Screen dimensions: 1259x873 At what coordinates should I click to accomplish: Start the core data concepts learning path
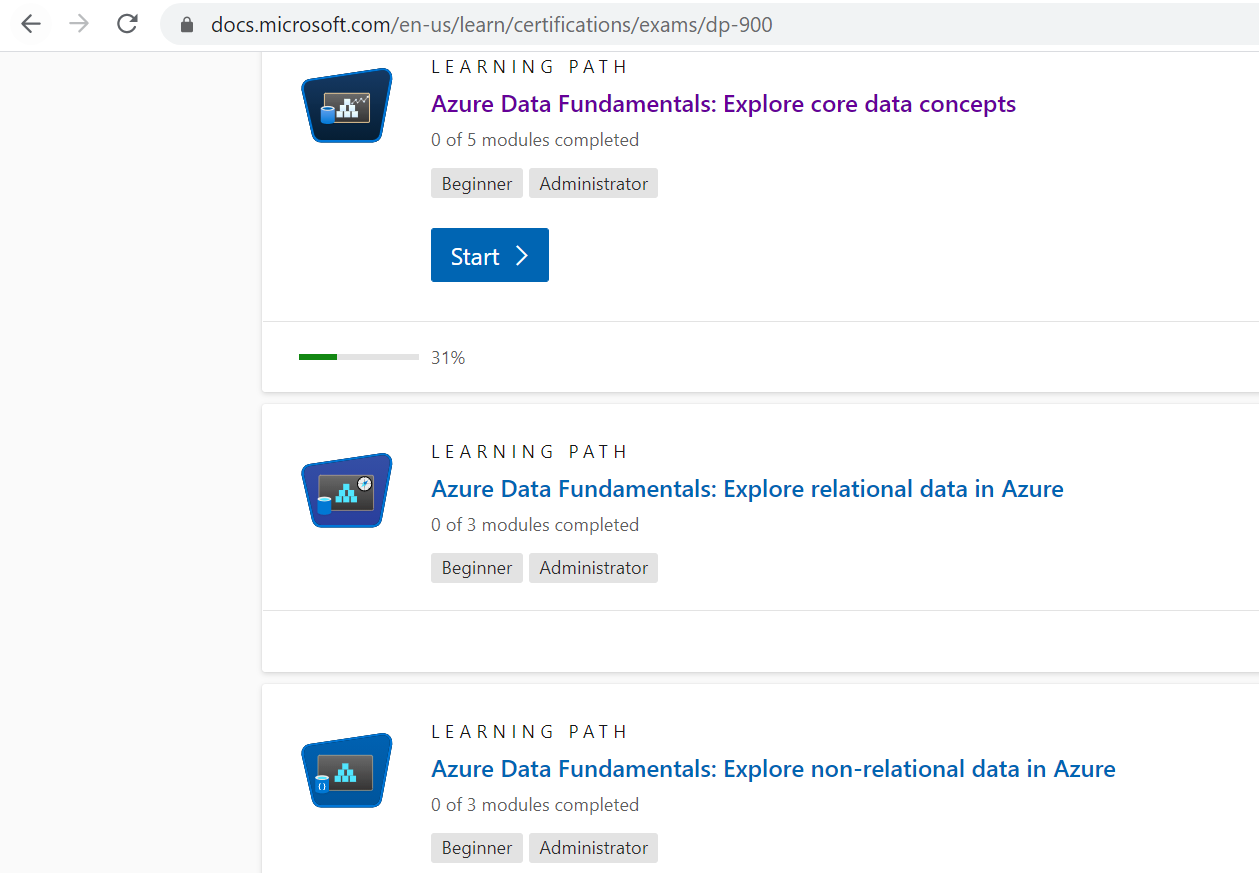[x=490, y=256]
